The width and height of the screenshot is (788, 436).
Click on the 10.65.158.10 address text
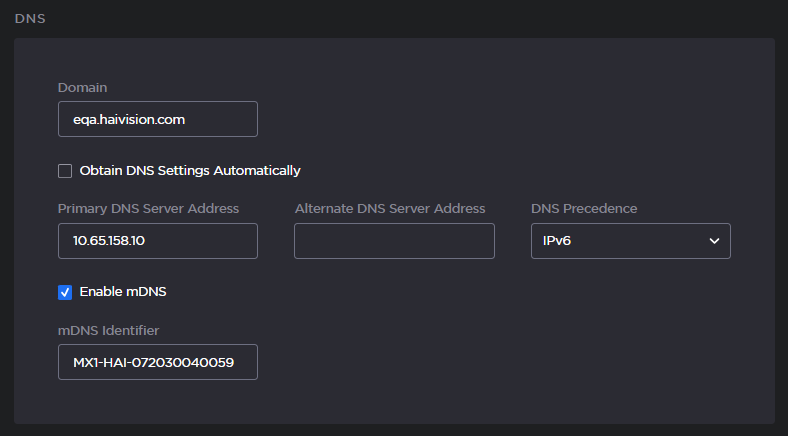tap(116, 241)
